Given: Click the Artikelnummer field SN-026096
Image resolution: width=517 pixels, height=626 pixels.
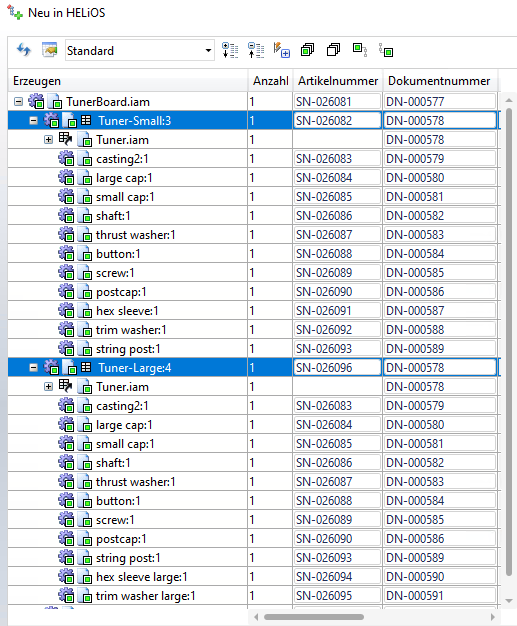Looking at the screenshot, I should (337, 368).
